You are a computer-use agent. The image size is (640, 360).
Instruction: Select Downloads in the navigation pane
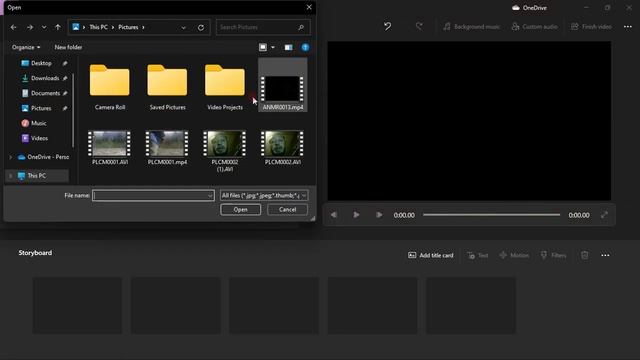tap(44, 78)
